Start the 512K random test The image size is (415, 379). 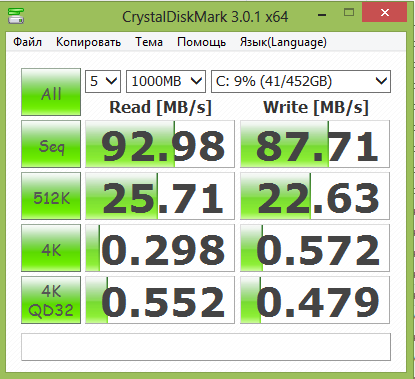51,196
